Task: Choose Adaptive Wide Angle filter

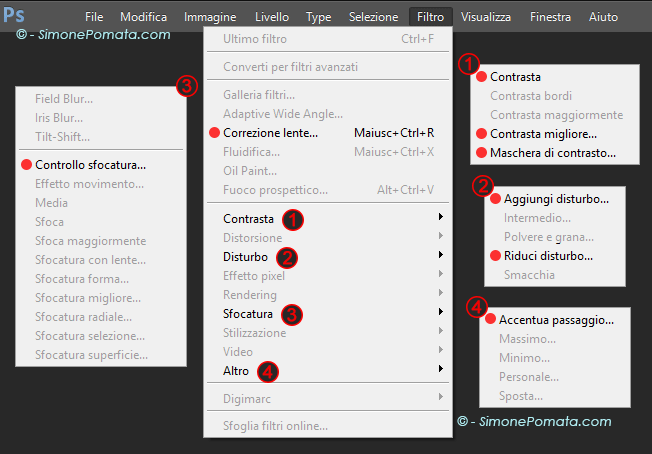Action: pos(328,114)
